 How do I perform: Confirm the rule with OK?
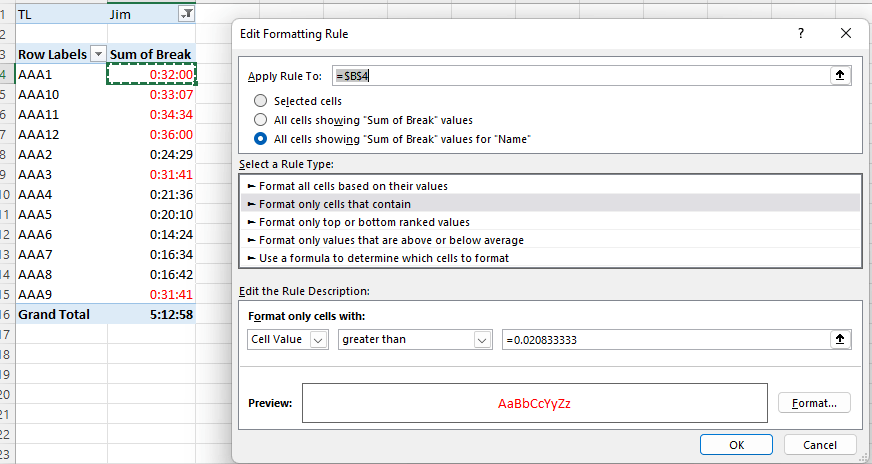736,445
